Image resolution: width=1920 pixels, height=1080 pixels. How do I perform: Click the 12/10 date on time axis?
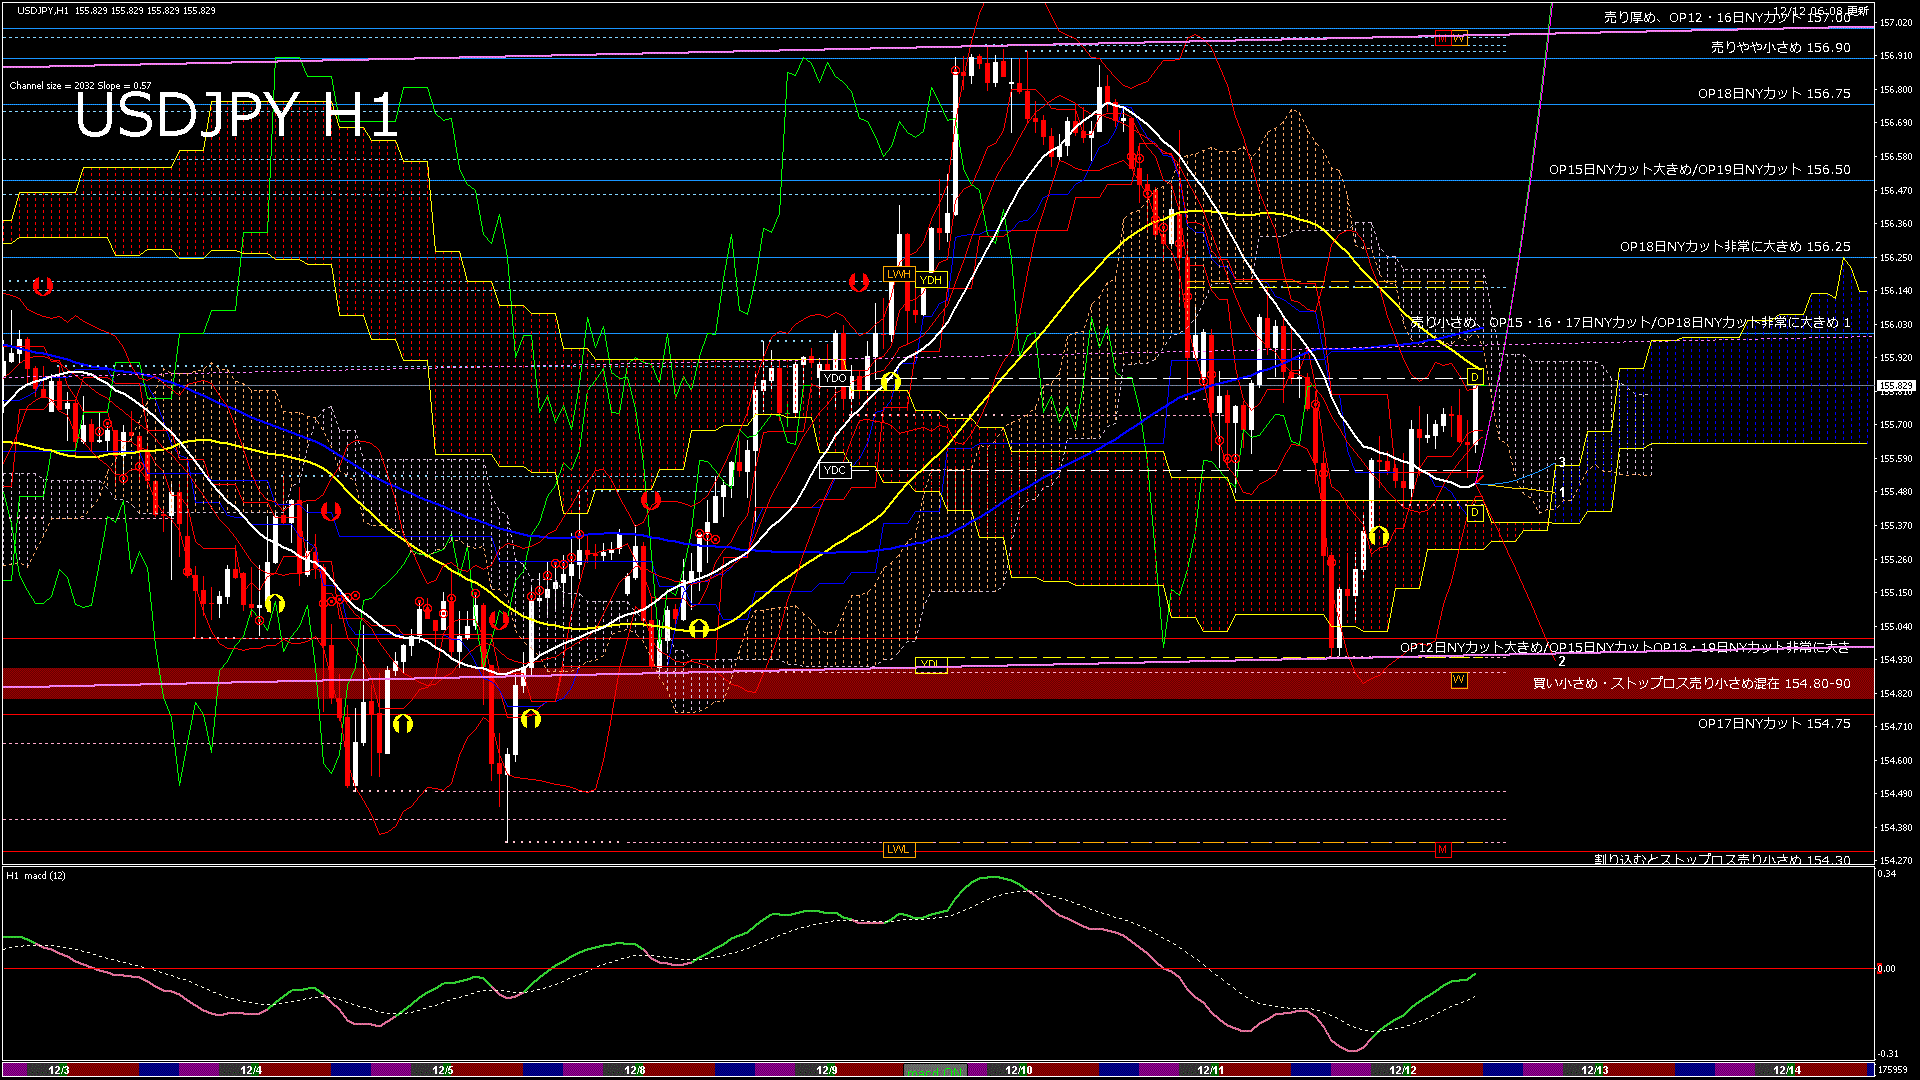pos(1018,1070)
